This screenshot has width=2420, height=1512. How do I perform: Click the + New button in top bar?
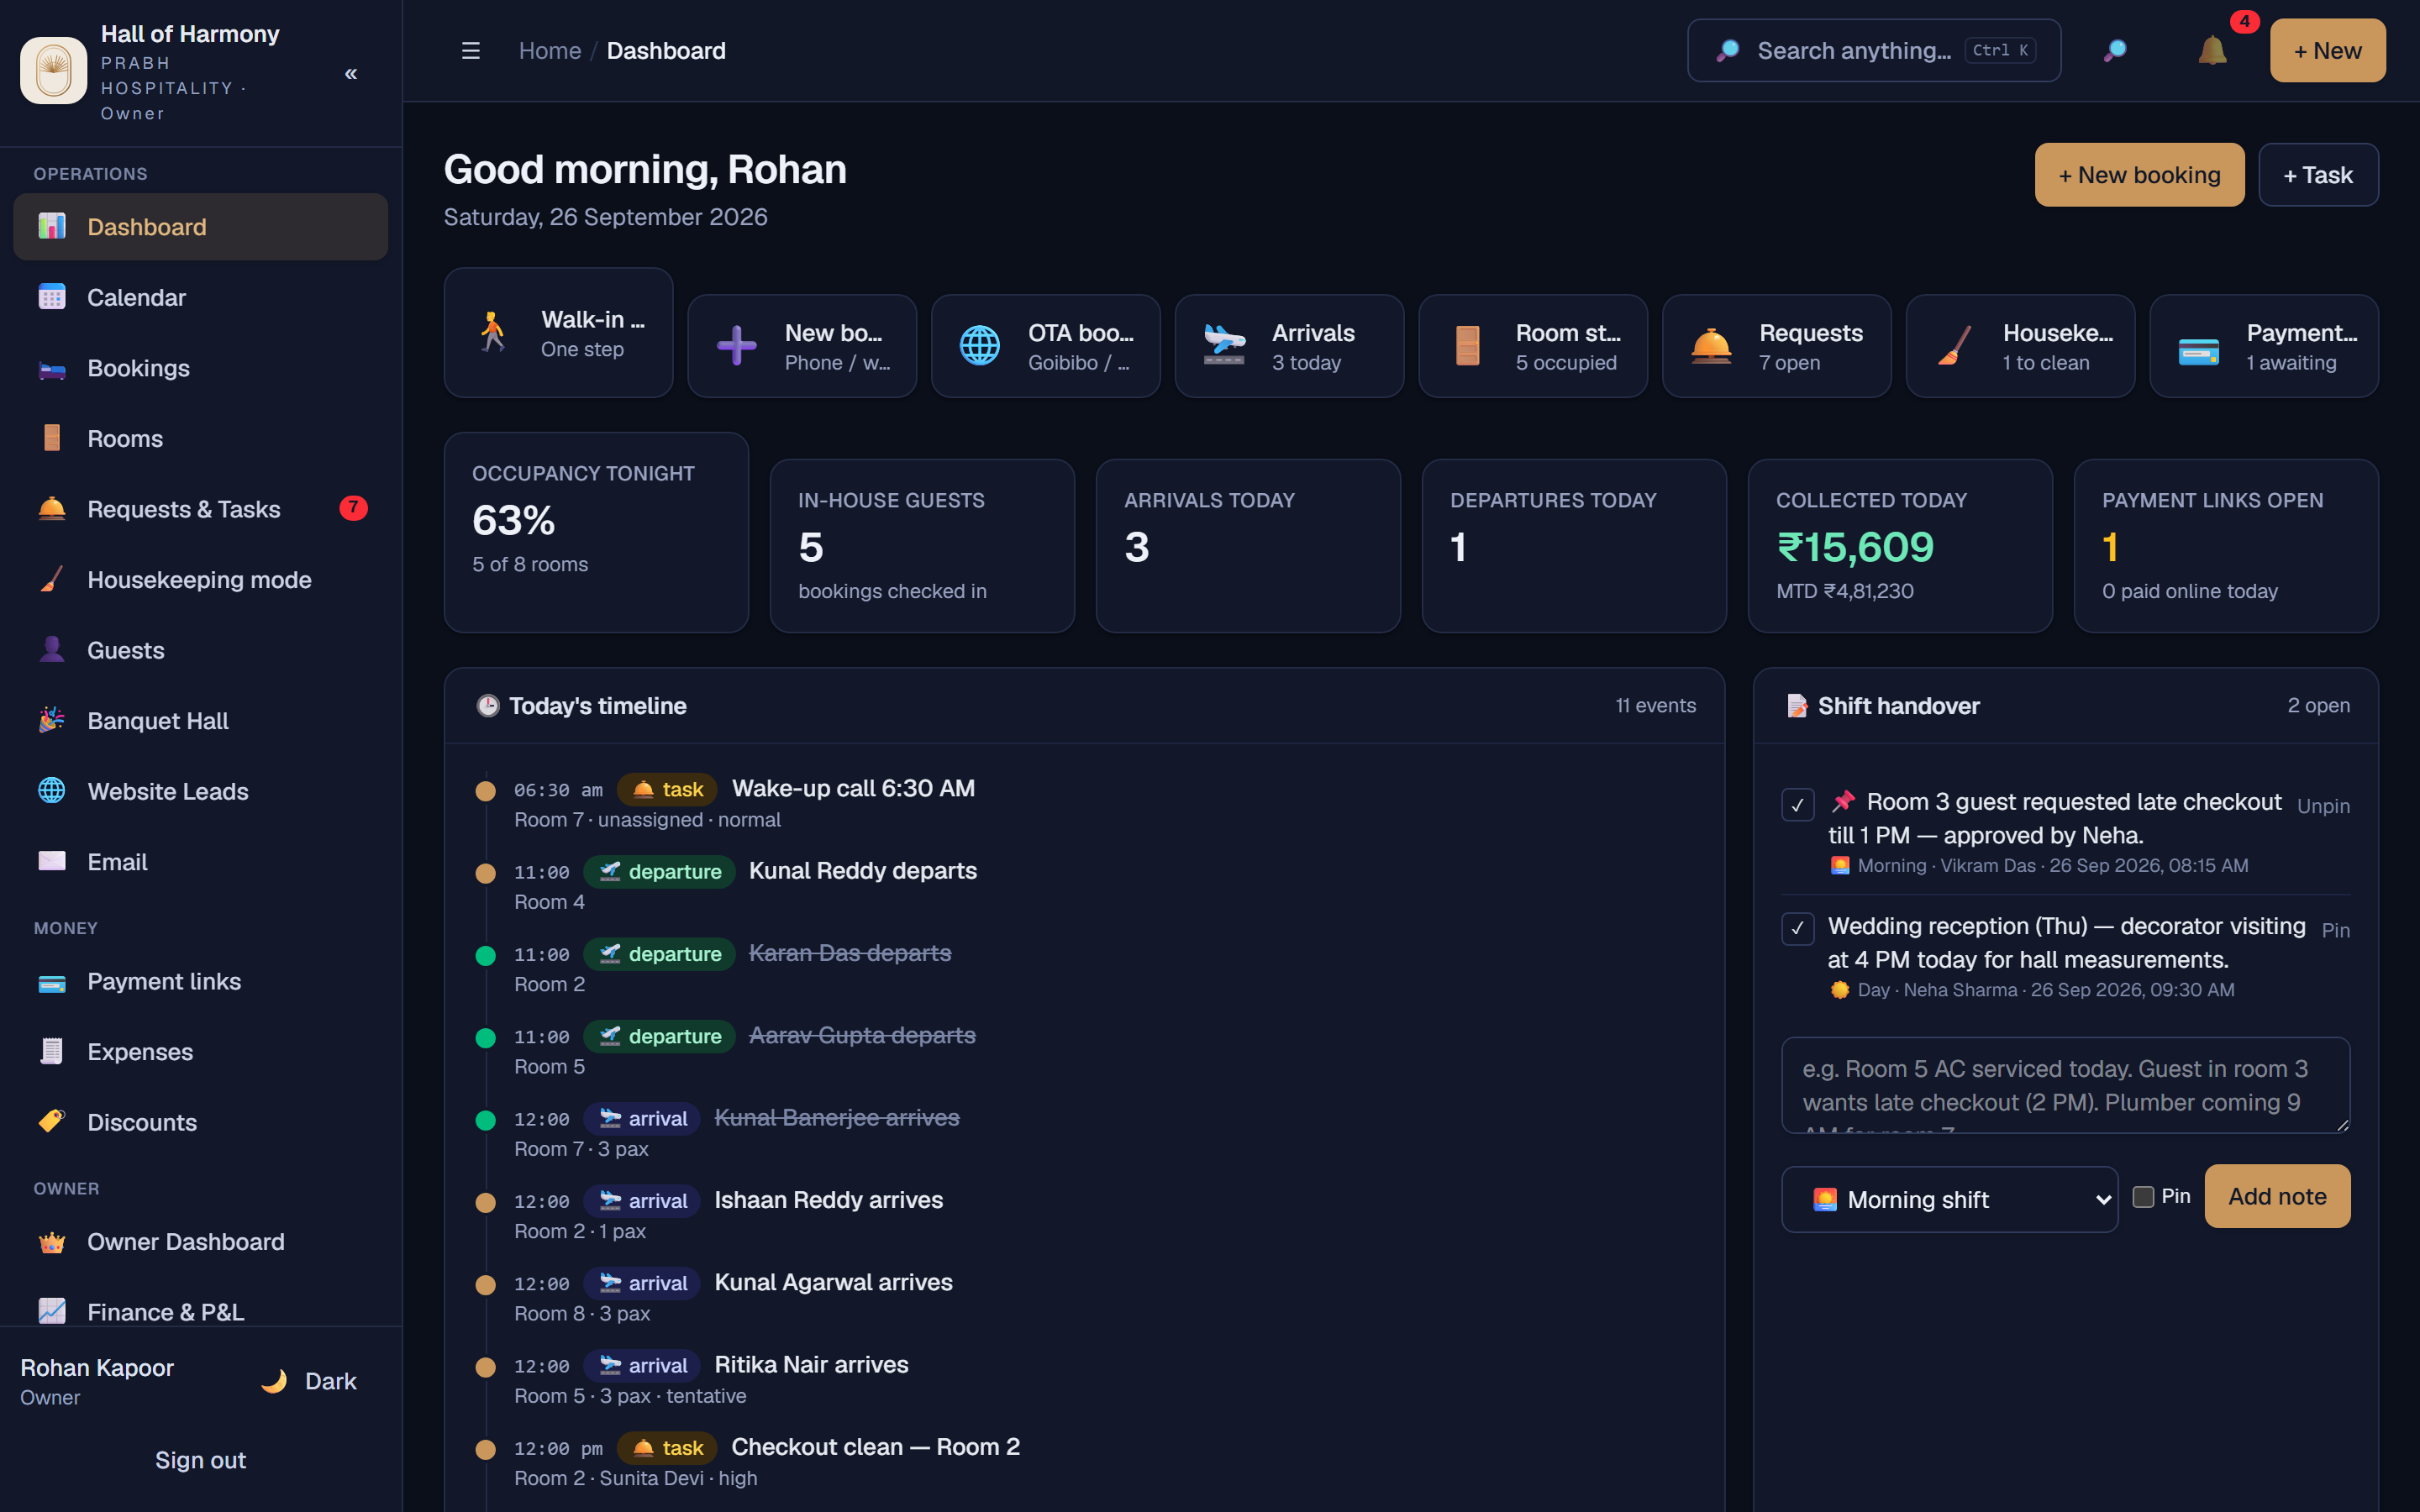click(x=2327, y=50)
